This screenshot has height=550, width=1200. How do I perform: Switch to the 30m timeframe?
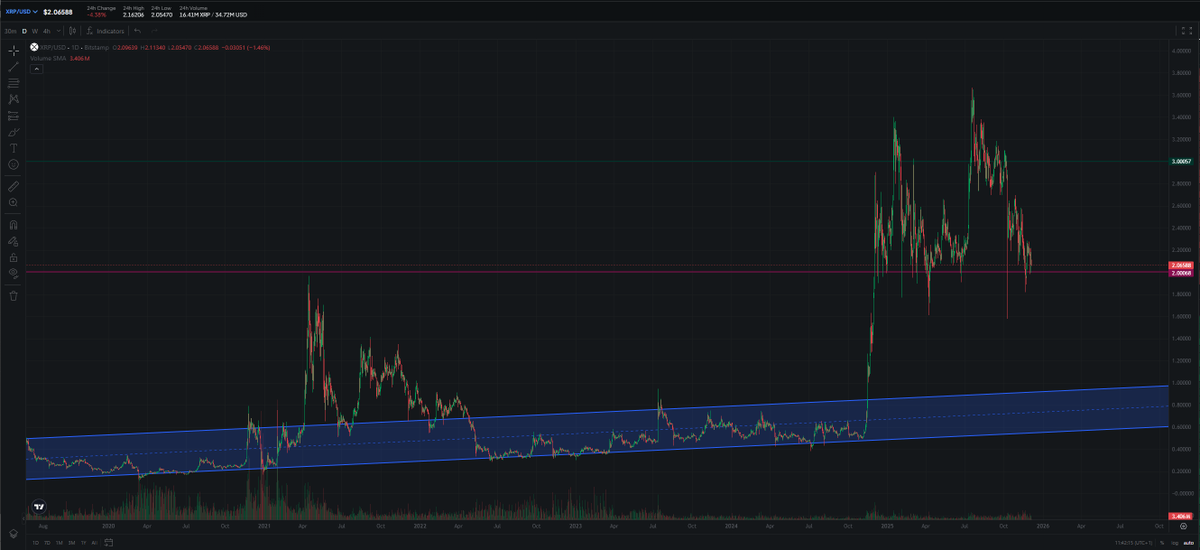[x=10, y=31]
